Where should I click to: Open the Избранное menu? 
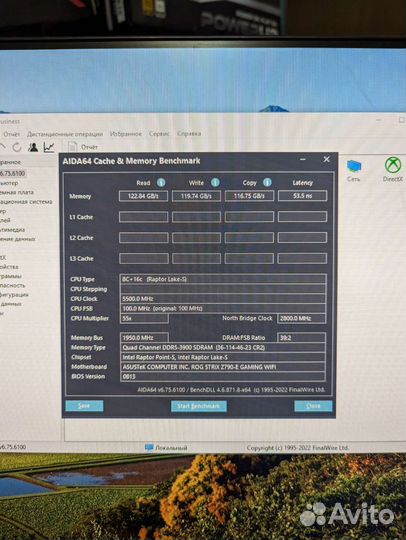tap(126, 134)
